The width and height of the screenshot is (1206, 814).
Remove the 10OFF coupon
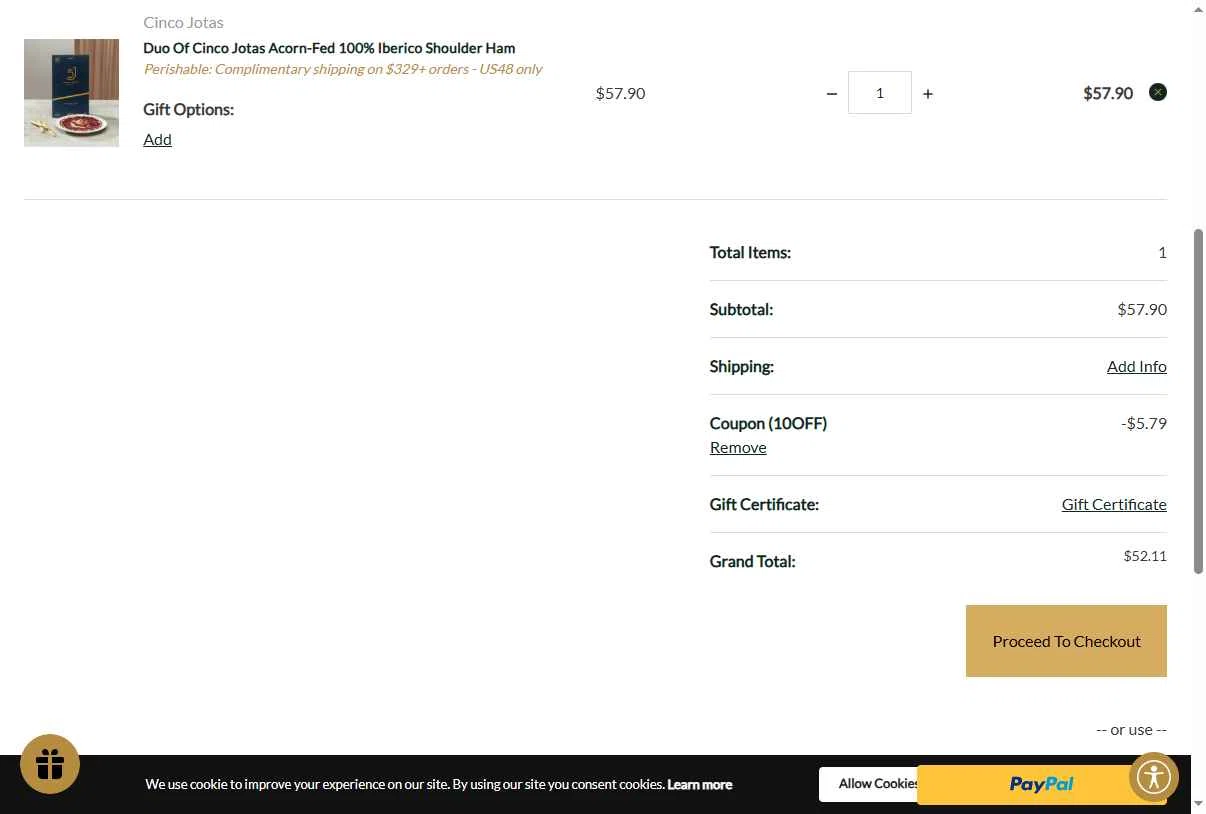pos(738,447)
